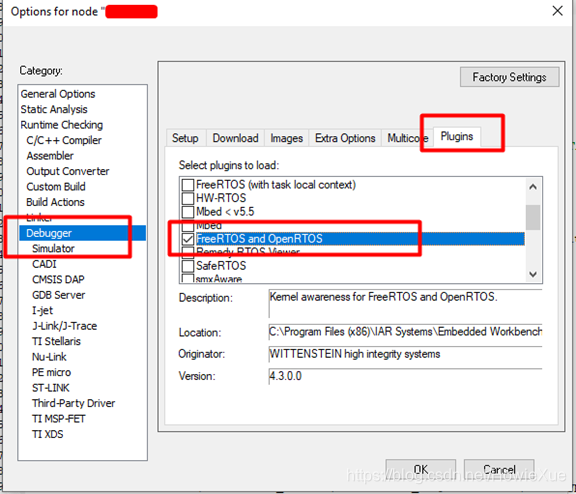Open Third-Party Driver category
Screen dimensions: 576x494
(x=73, y=403)
